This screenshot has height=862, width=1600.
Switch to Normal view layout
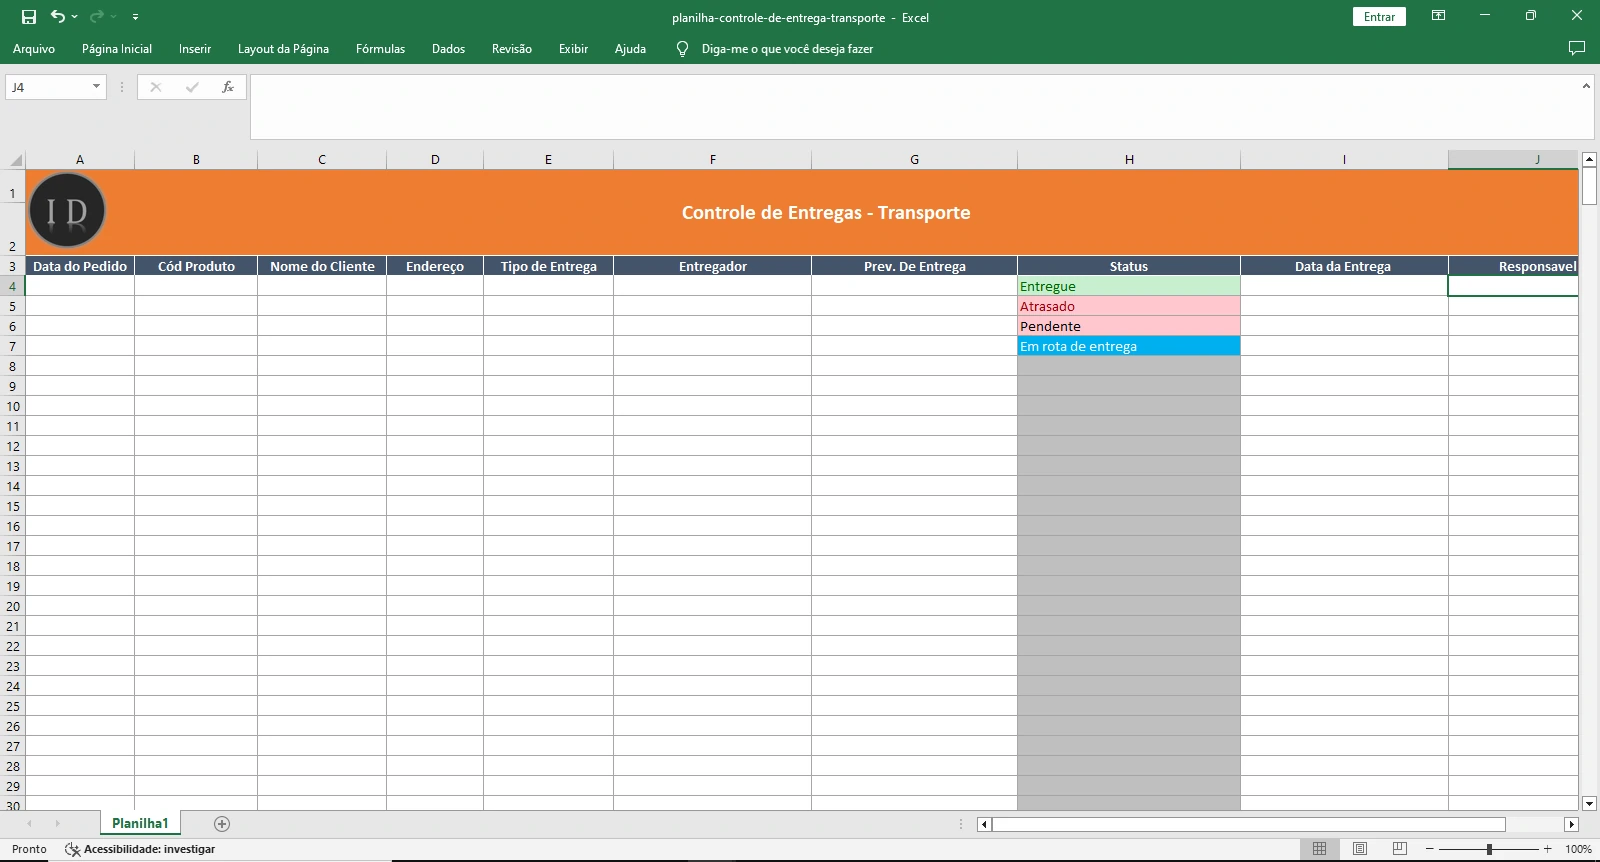click(1319, 849)
